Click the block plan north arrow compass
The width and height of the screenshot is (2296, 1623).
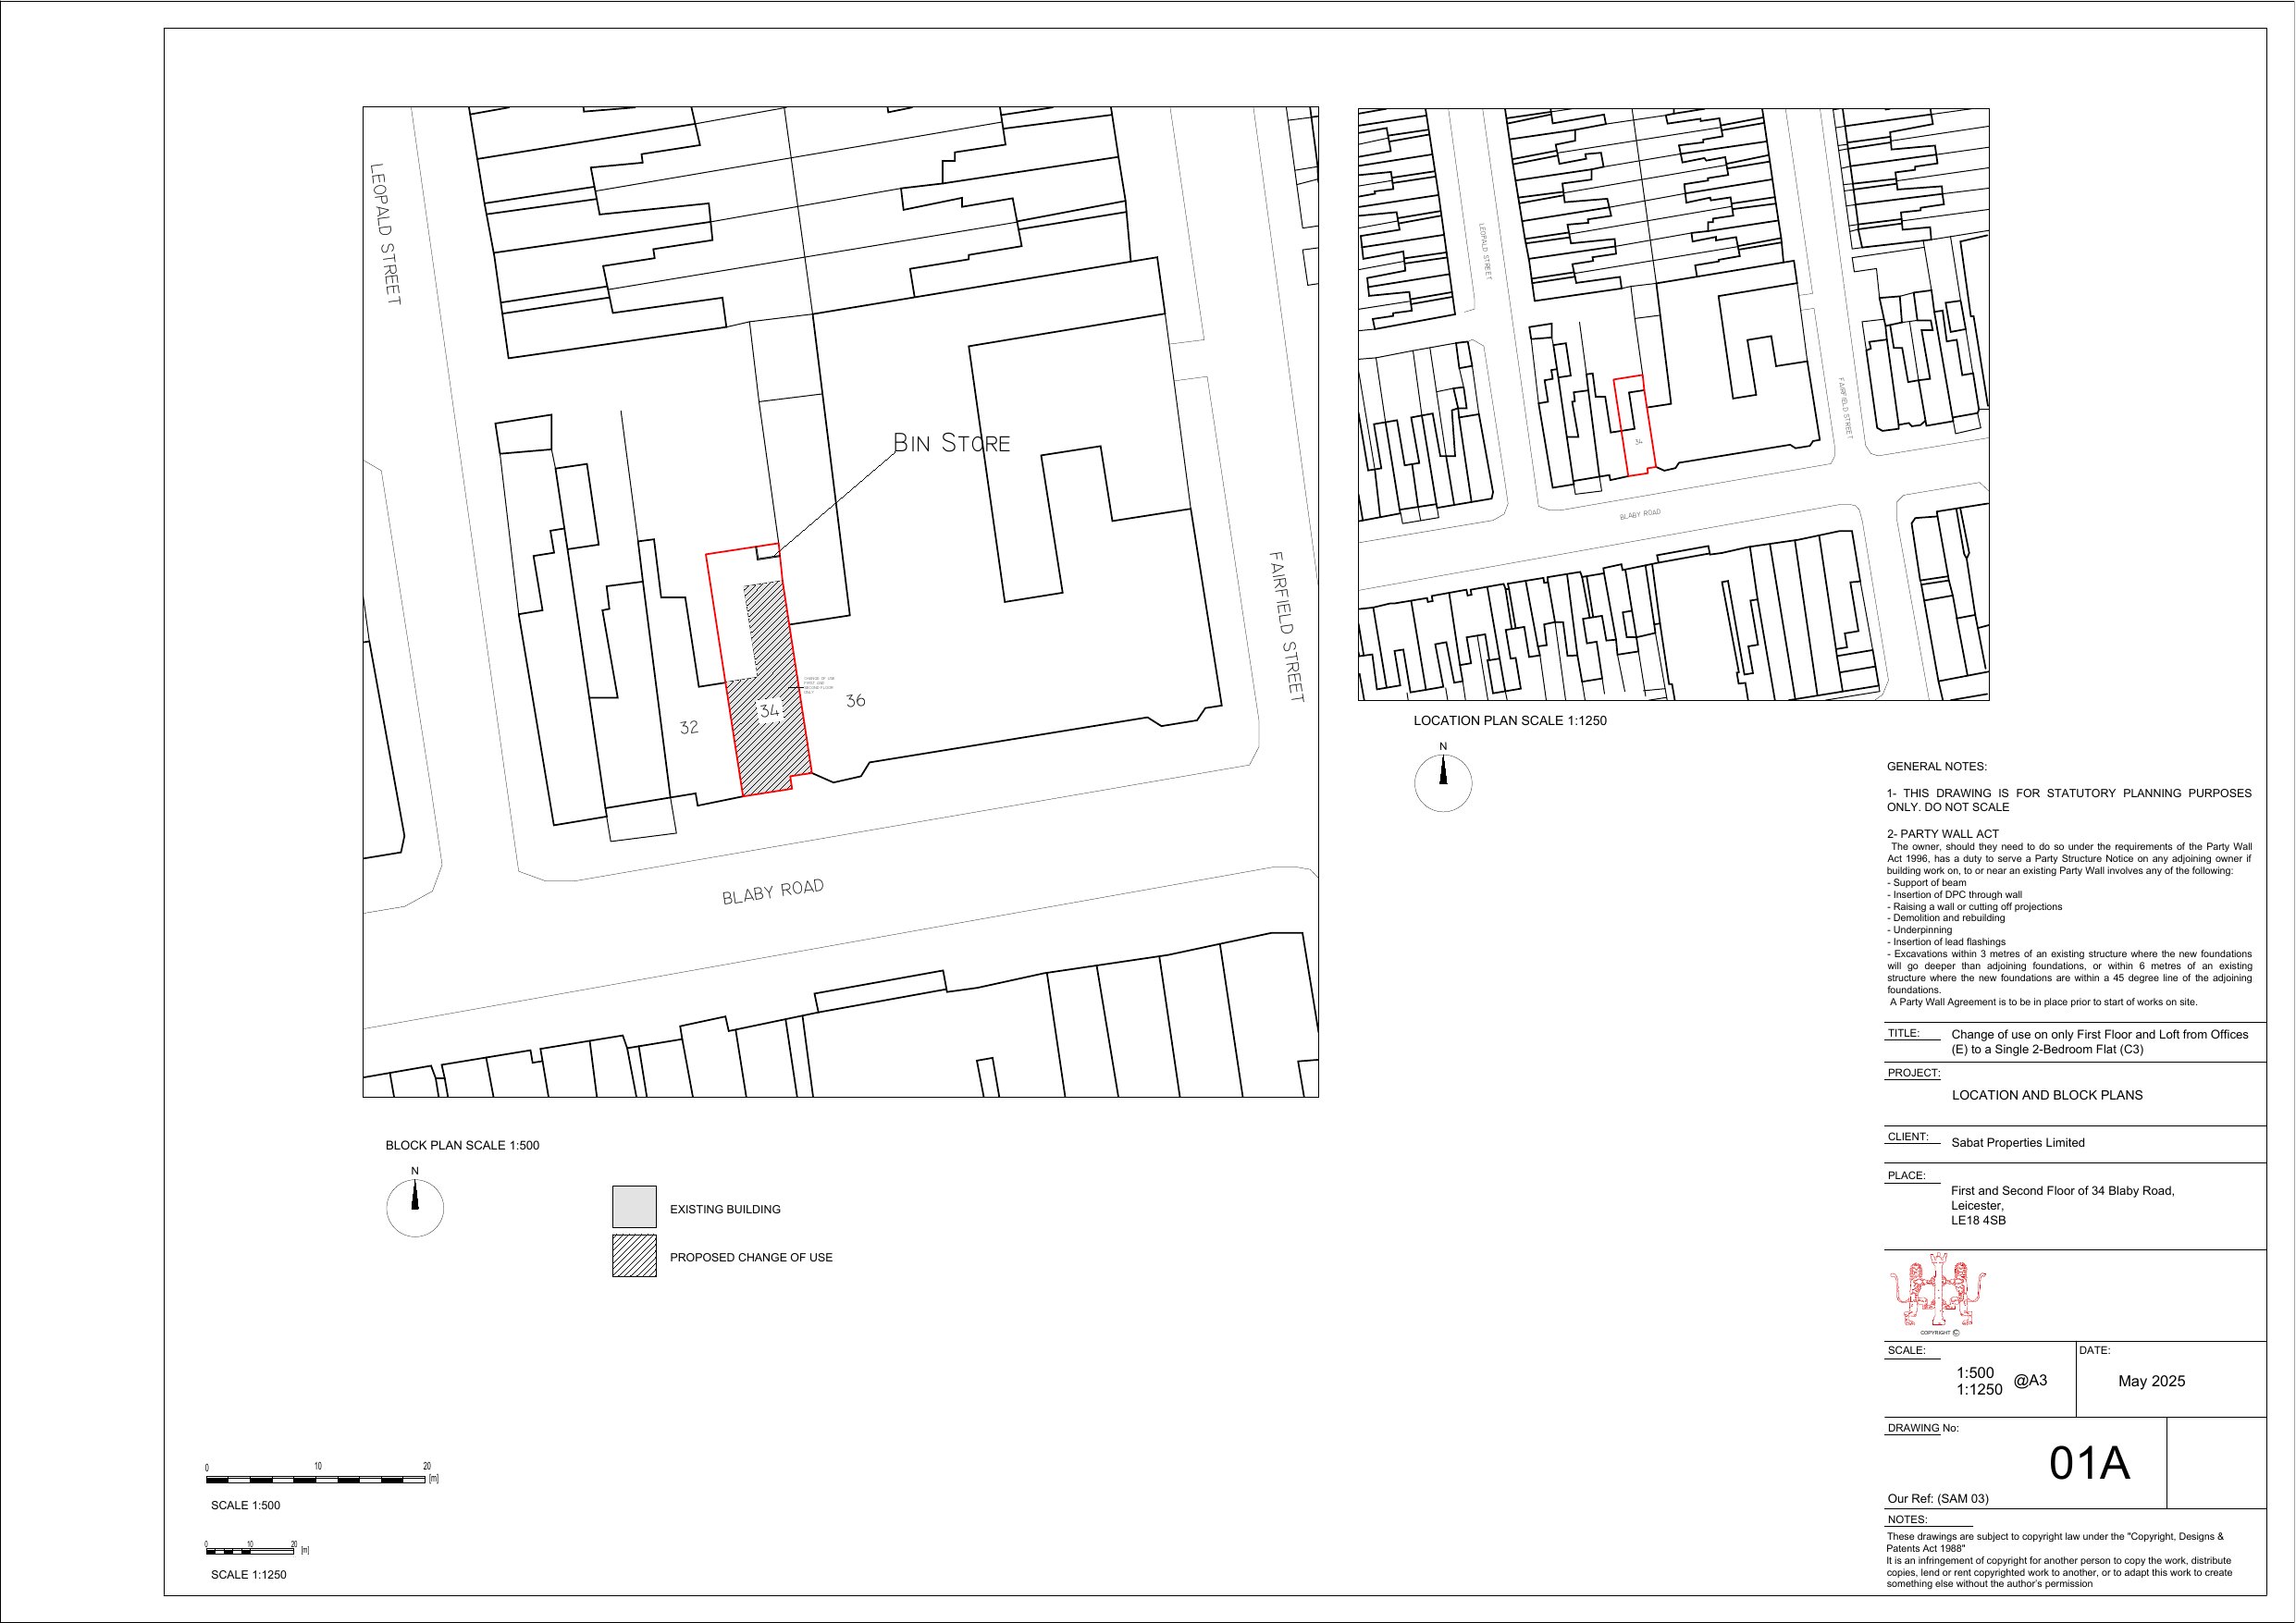(414, 1208)
